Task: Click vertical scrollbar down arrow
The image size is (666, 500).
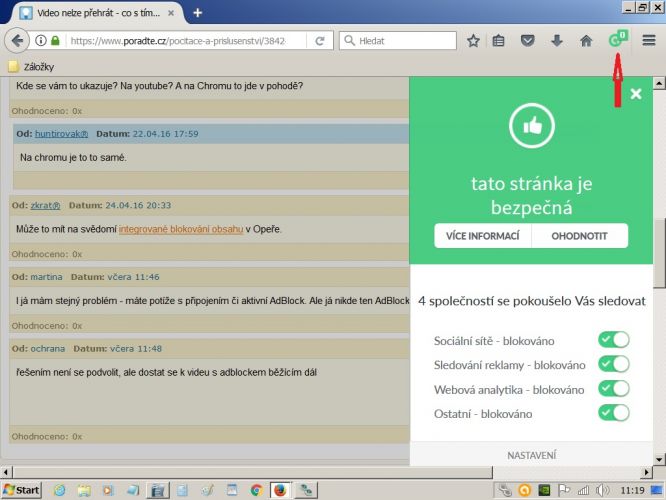Action: point(659,459)
